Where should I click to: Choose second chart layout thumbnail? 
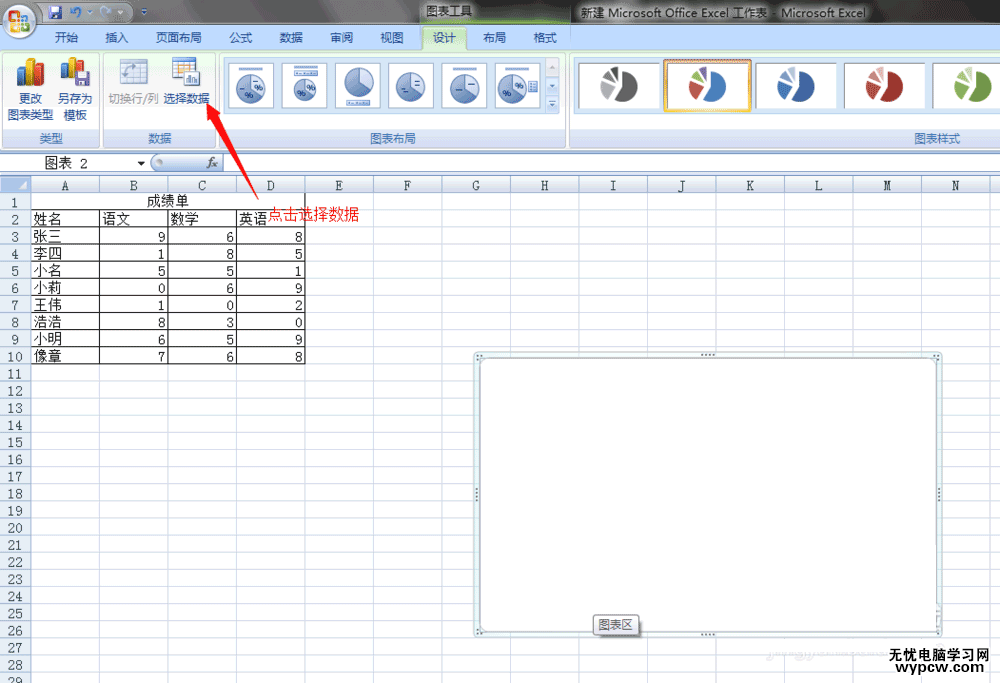(304, 85)
